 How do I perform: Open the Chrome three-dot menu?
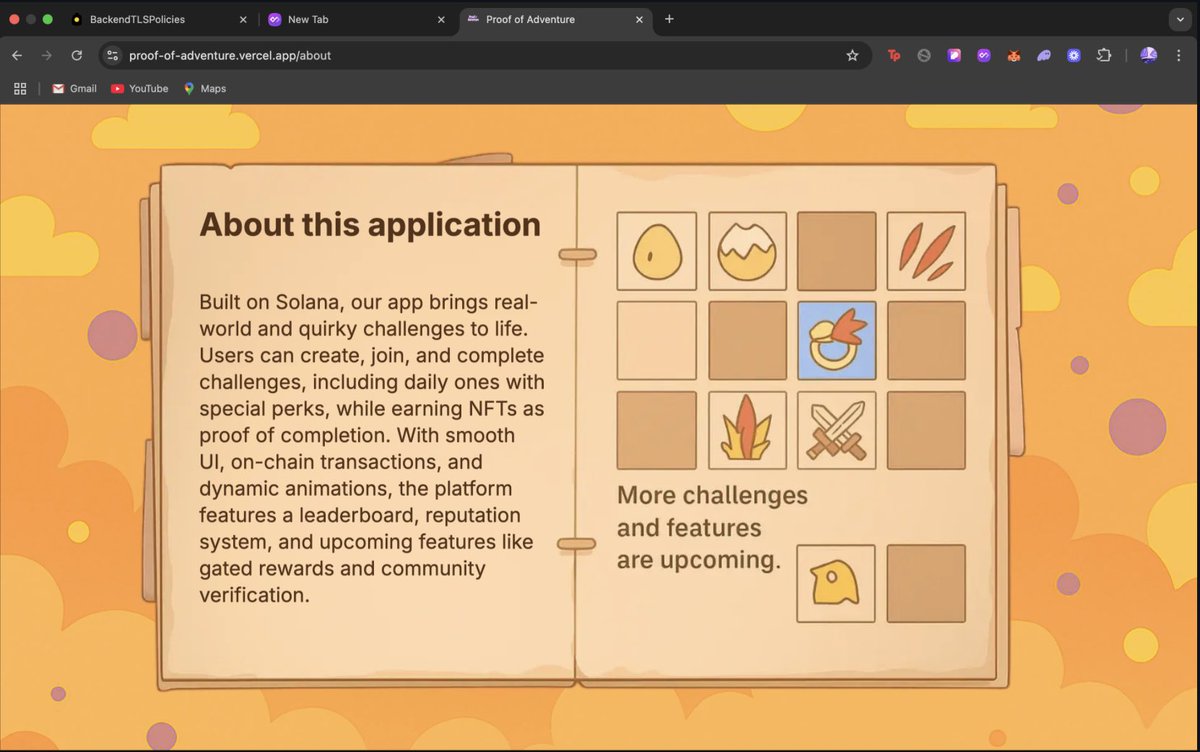(1181, 56)
